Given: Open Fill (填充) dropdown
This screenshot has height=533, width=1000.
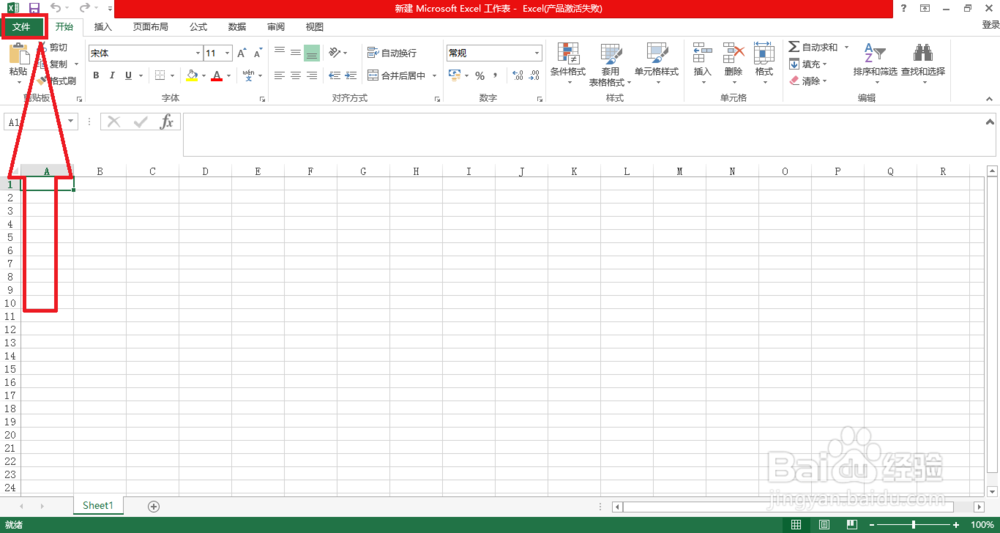Looking at the screenshot, I should click(807, 64).
